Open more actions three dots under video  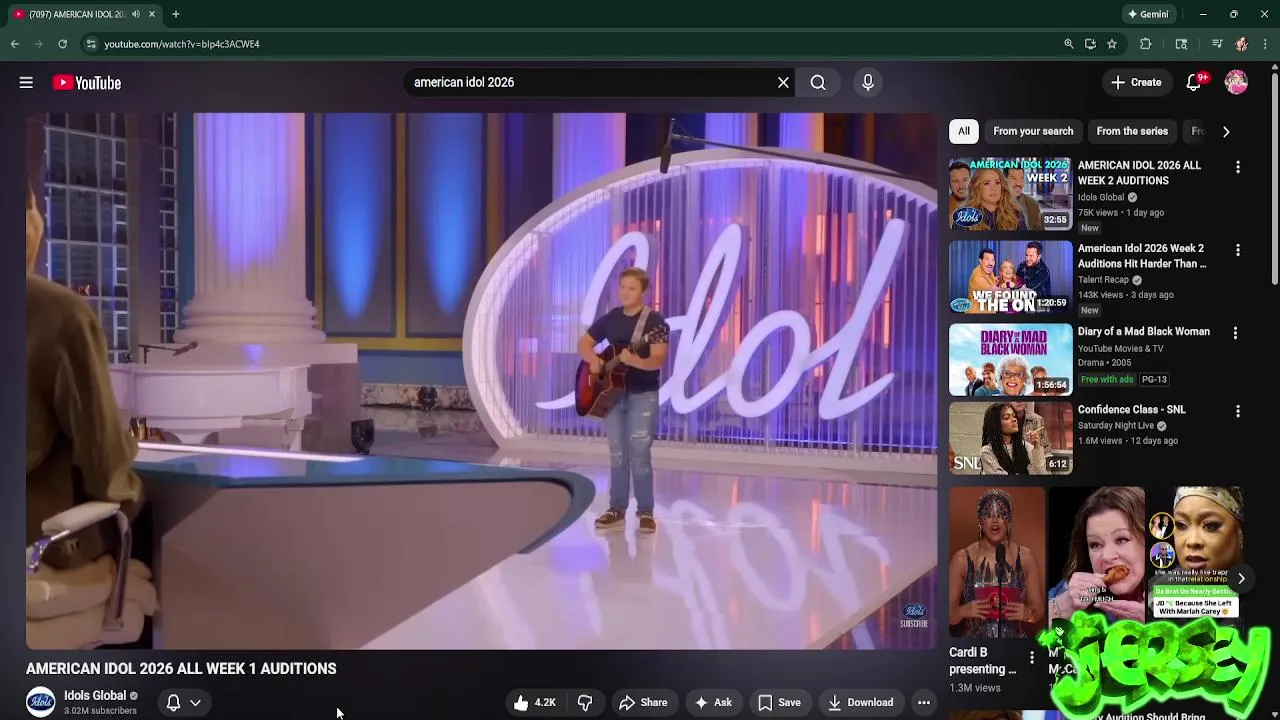click(924, 703)
